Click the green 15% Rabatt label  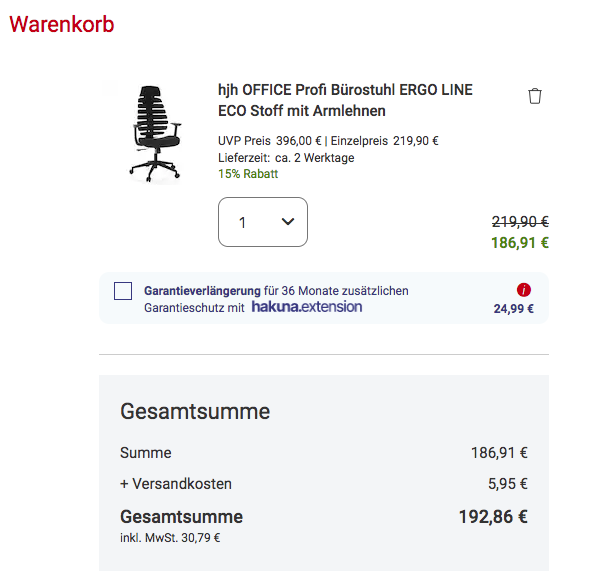pos(248,174)
